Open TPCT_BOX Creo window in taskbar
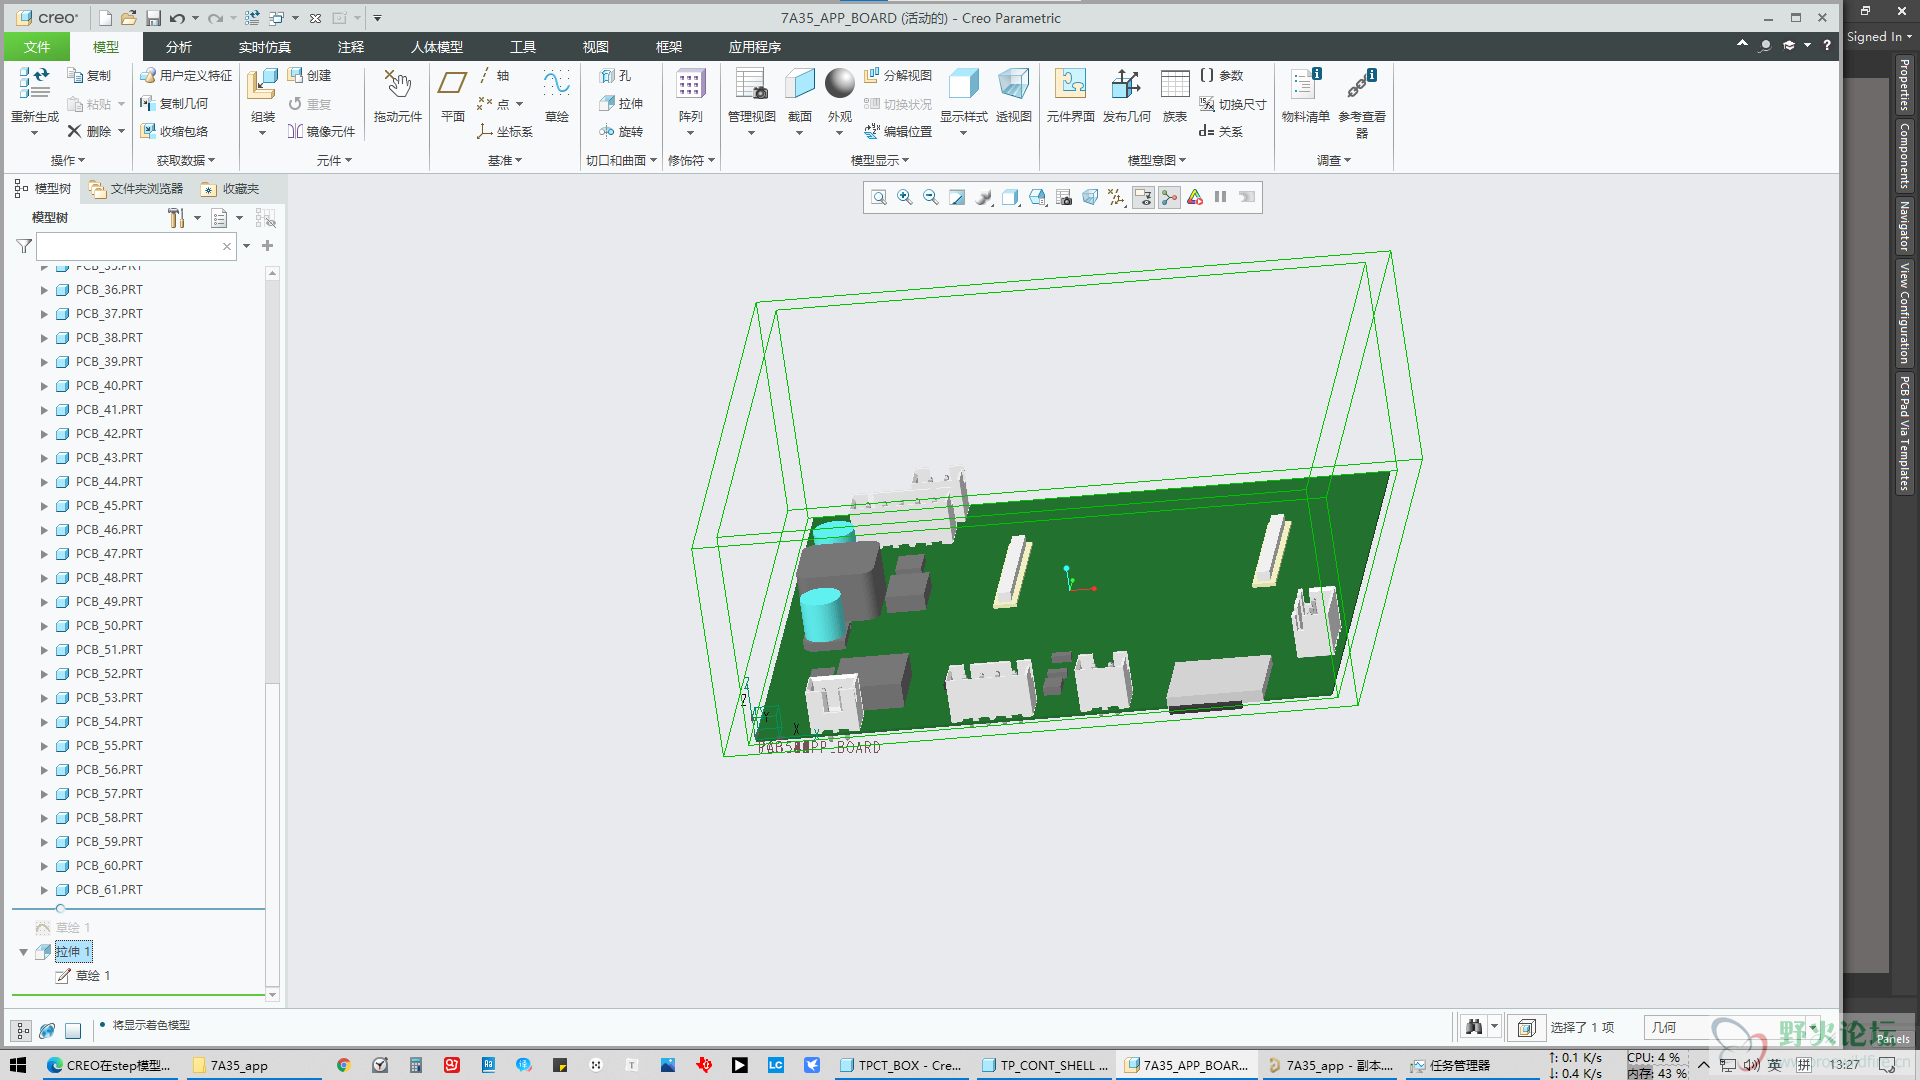Image resolution: width=1920 pixels, height=1080 pixels. click(901, 1065)
